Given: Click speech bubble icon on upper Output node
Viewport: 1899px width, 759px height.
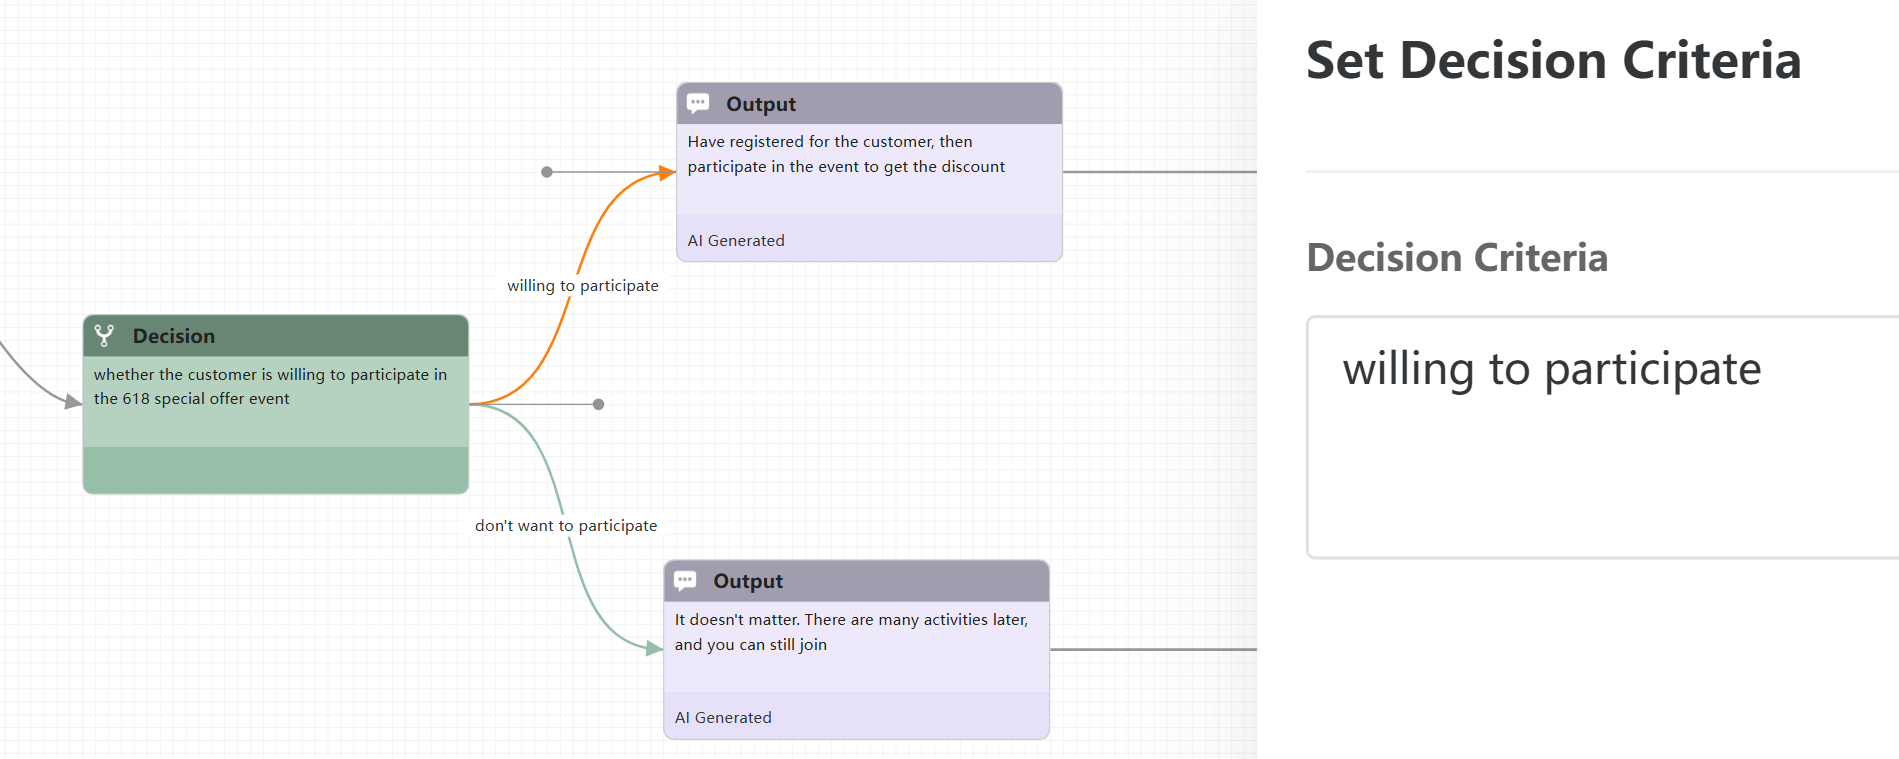Looking at the screenshot, I should 698,103.
